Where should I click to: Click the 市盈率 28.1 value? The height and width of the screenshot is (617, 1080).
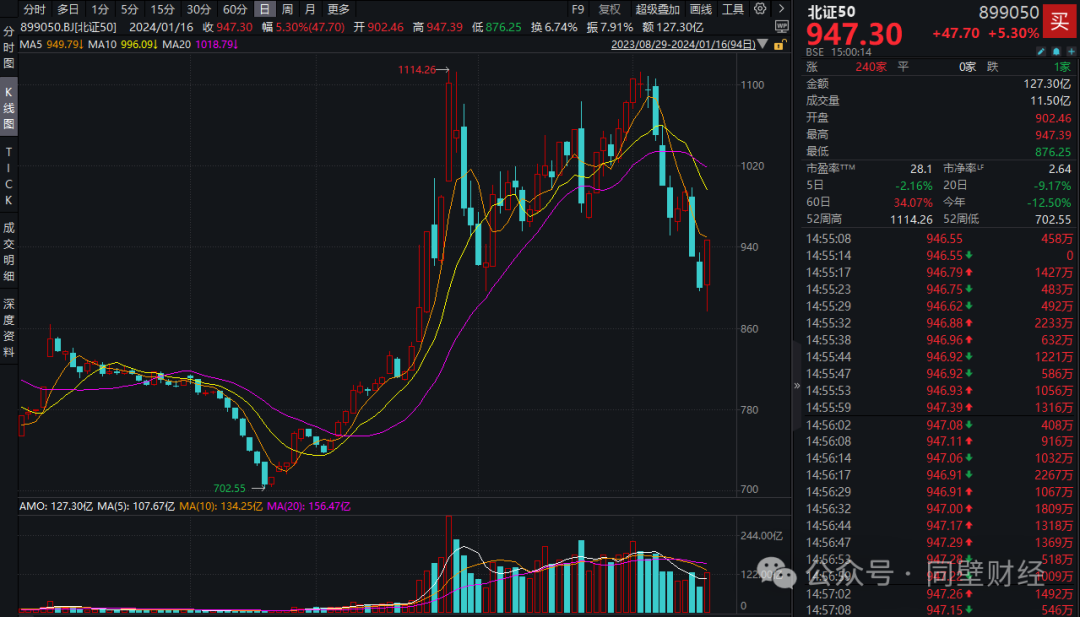tap(921, 169)
